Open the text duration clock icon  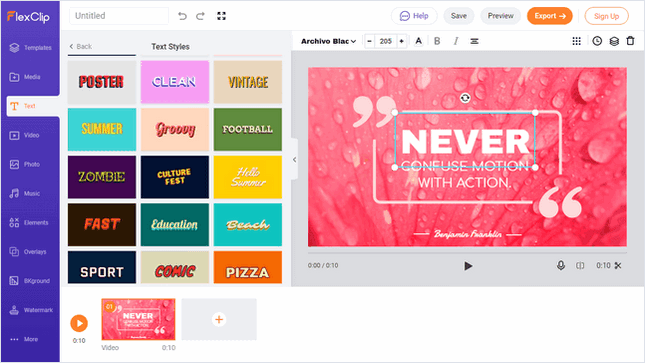pos(597,41)
